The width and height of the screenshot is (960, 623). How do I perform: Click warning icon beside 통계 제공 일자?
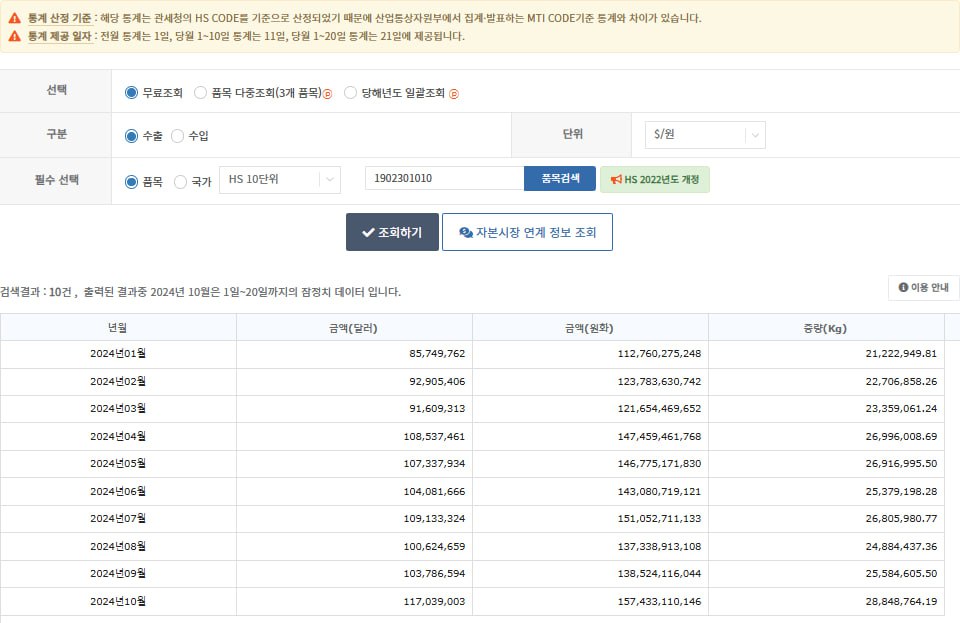pyautogui.click(x=15, y=36)
